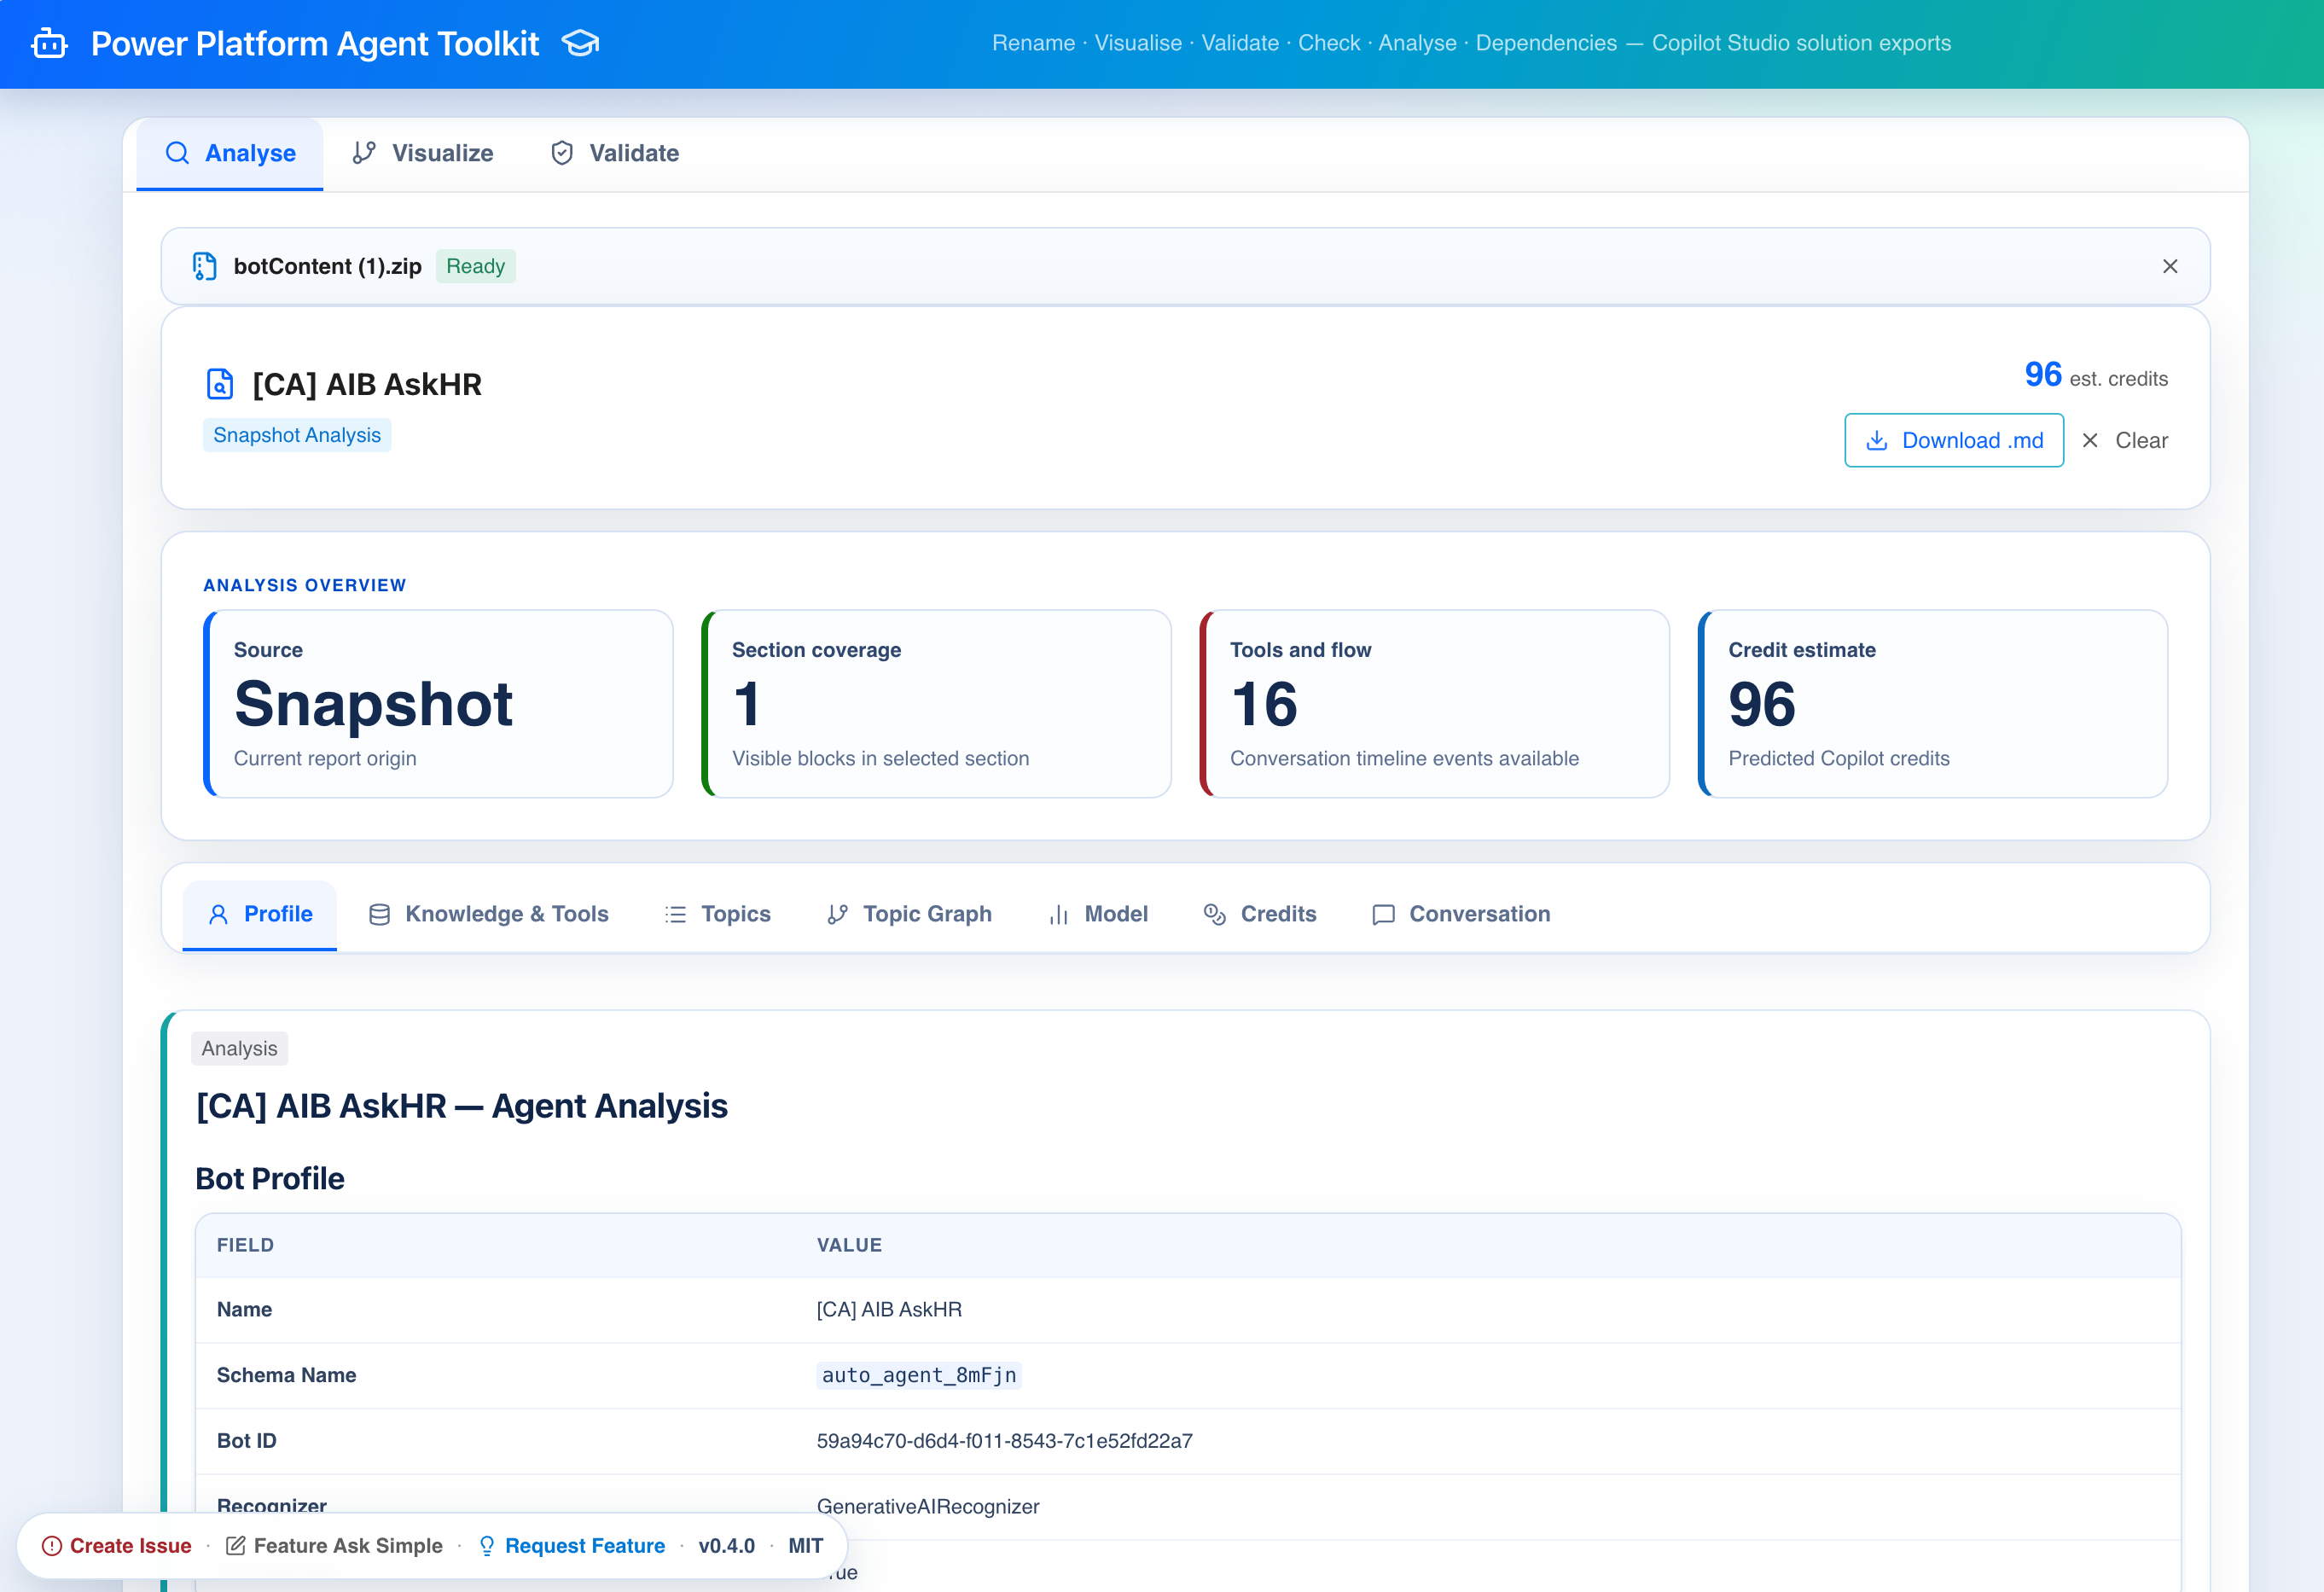The height and width of the screenshot is (1592, 2324).
Task: Select the Knowledge & Tools section
Action: coord(488,914)
